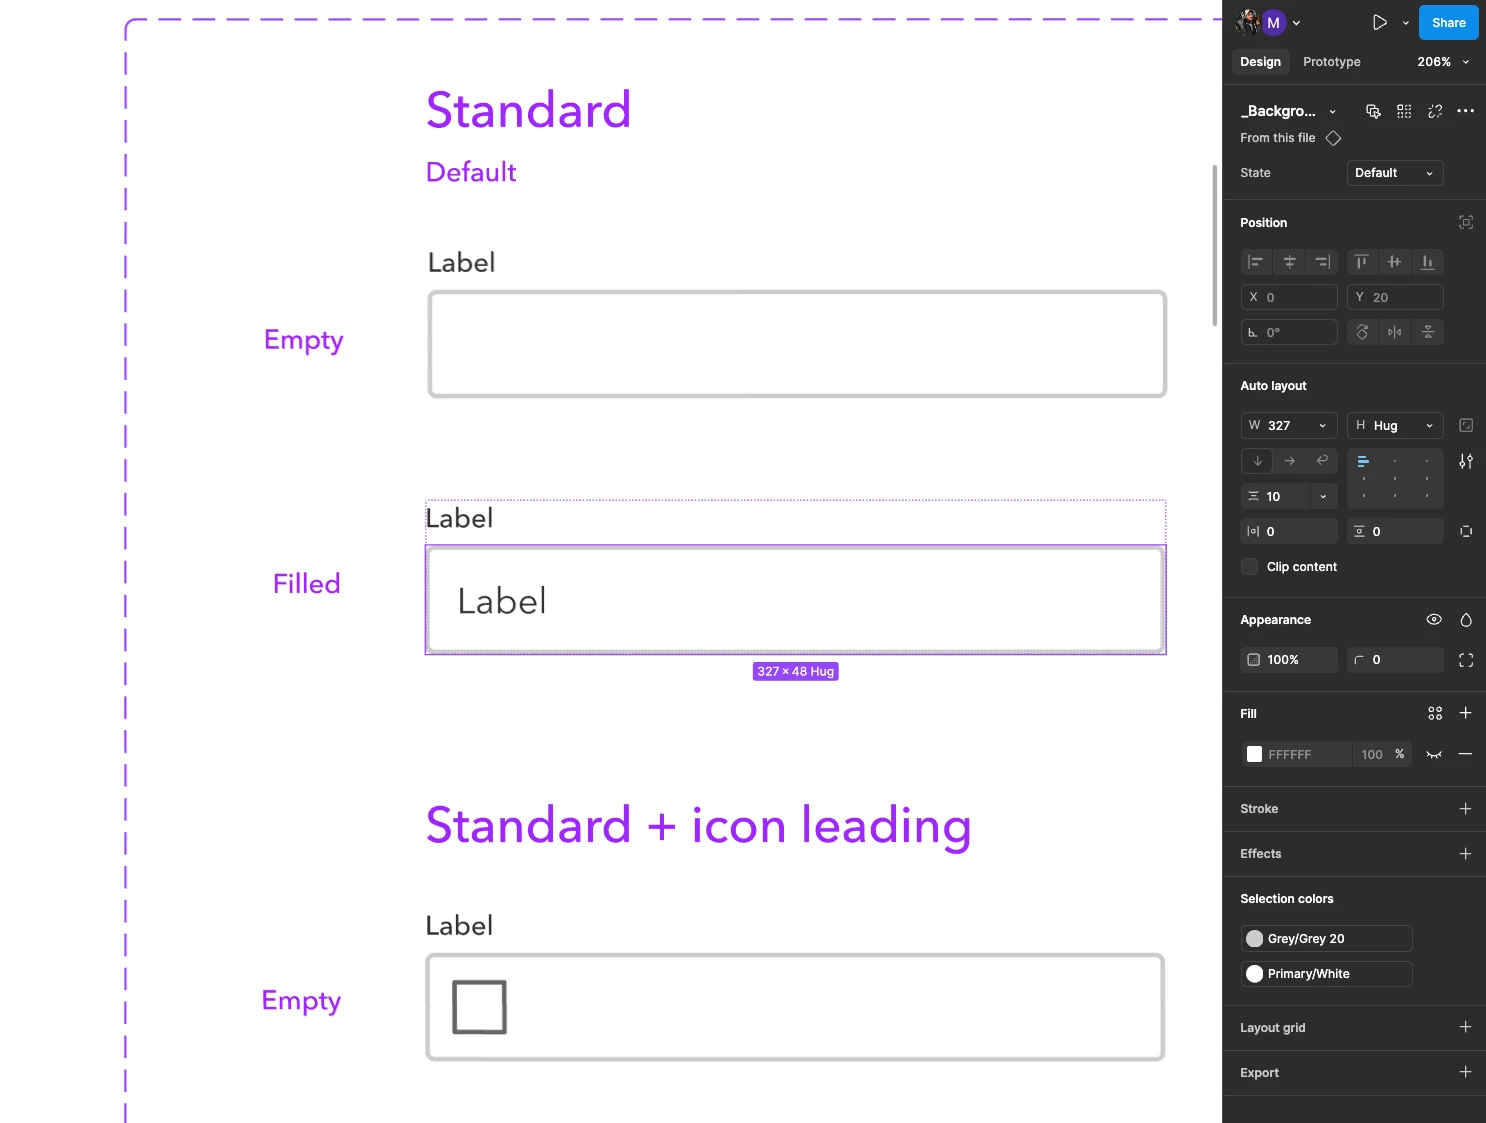Align selection to the right
Screen dimensions: 1486x1123
click(1322, 262)
